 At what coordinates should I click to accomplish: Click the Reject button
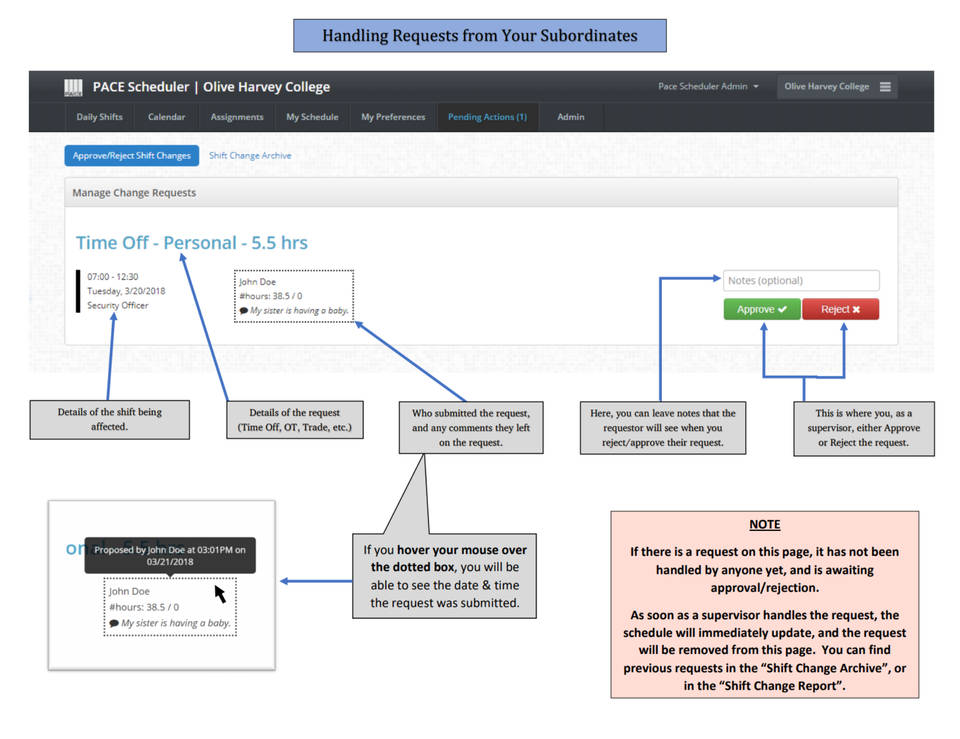point(840,309)
